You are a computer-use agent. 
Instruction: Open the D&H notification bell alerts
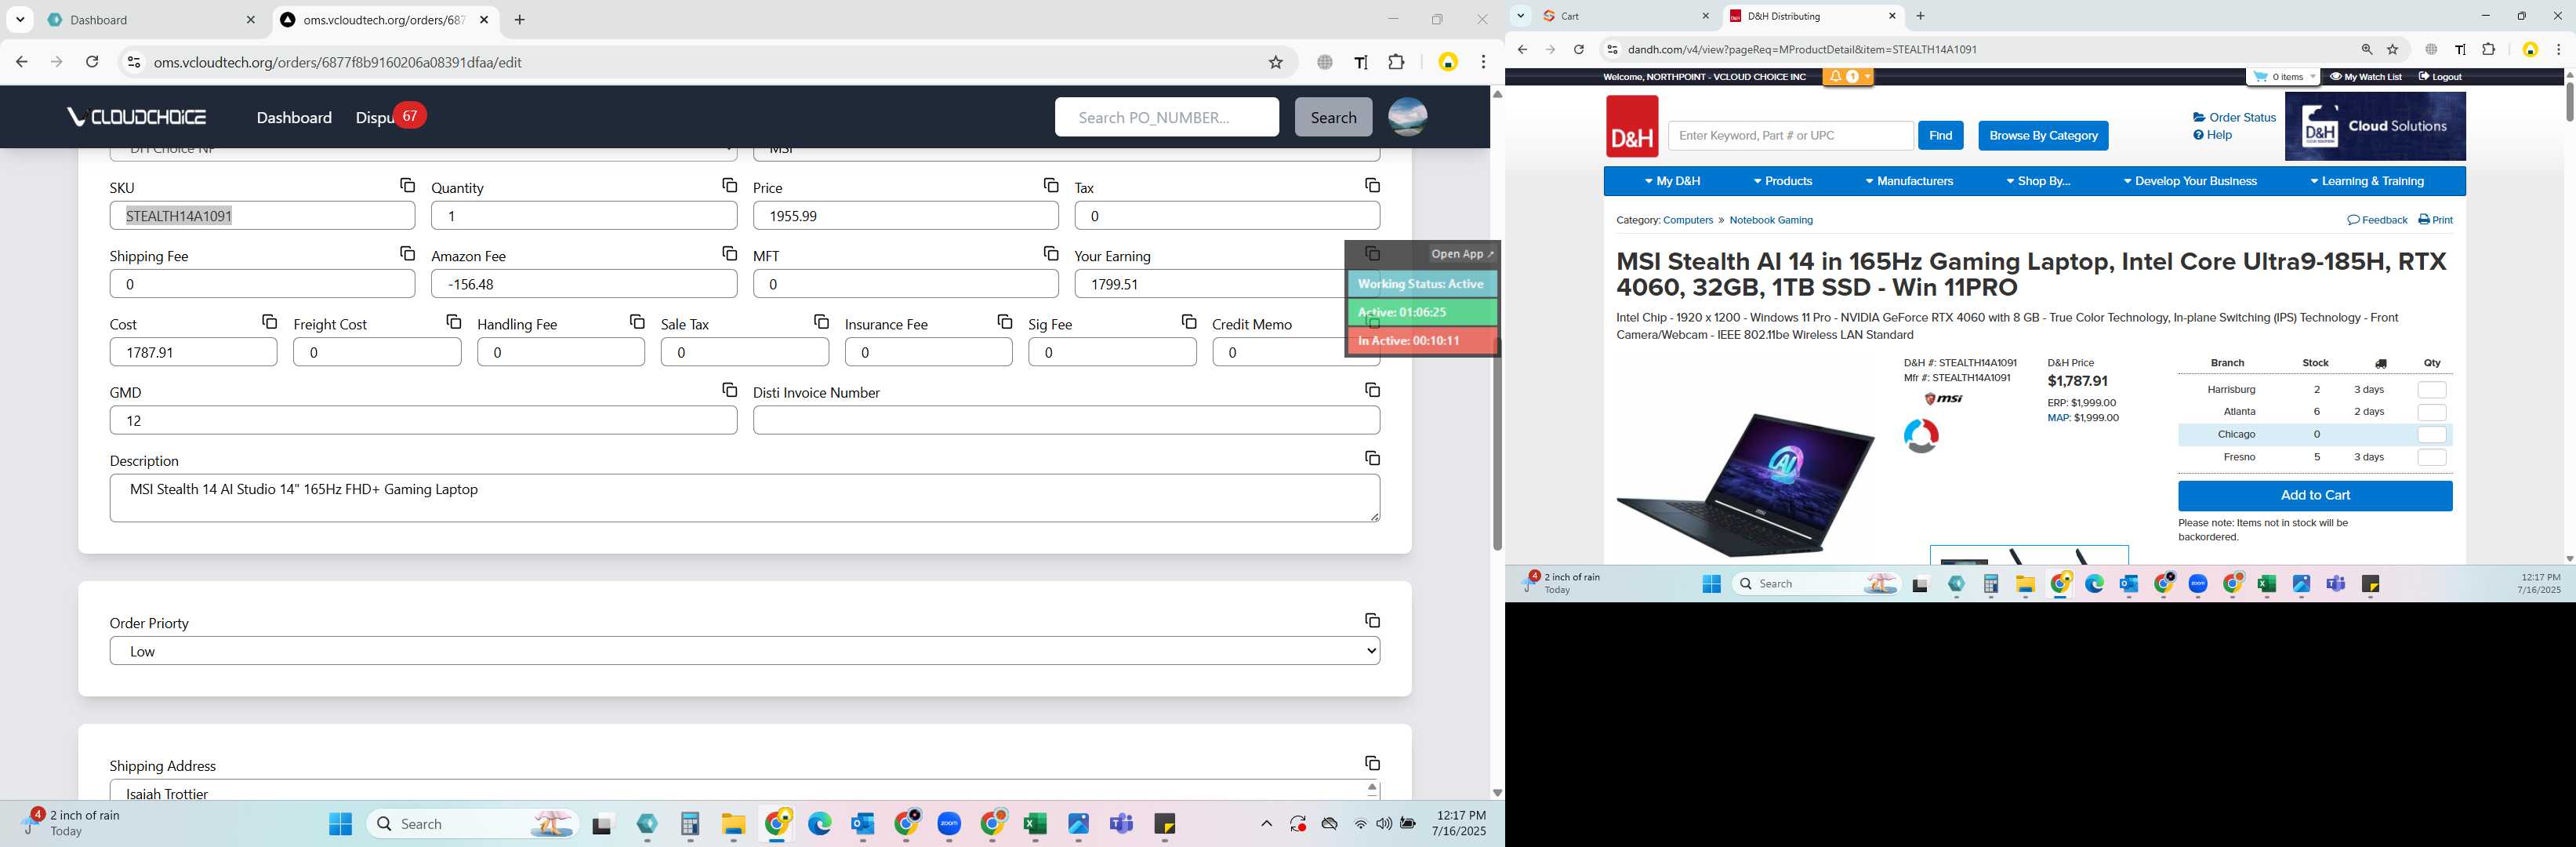pyautogui.click(x=1847, y=77)
